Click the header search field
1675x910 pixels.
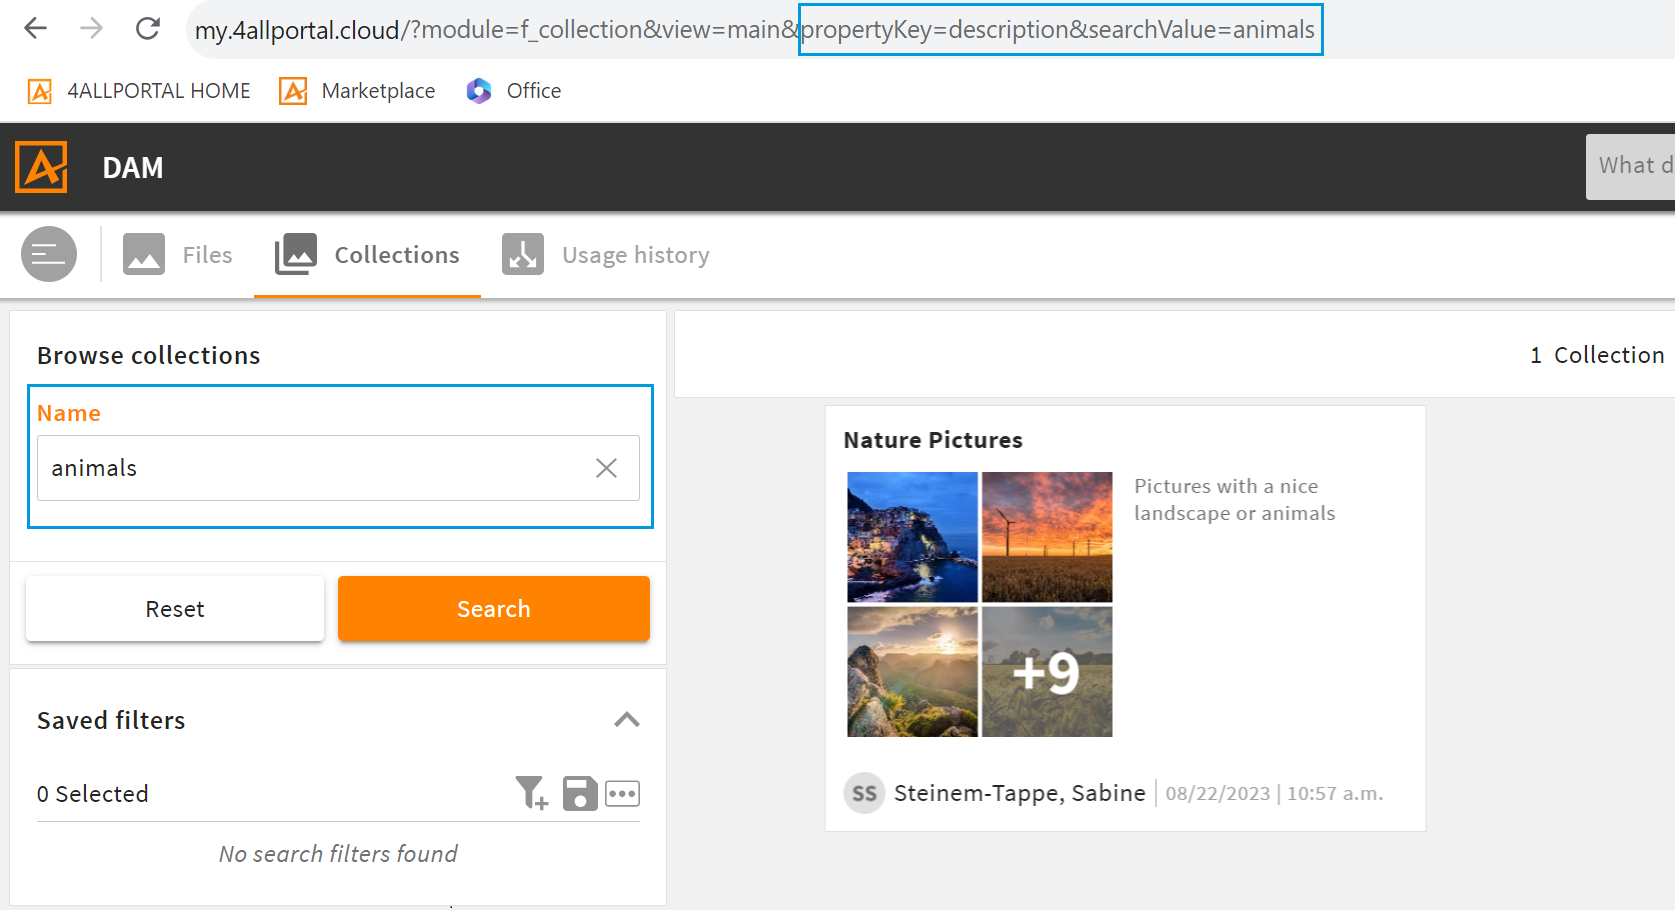pyautogui.click(x=1630, y=166)
